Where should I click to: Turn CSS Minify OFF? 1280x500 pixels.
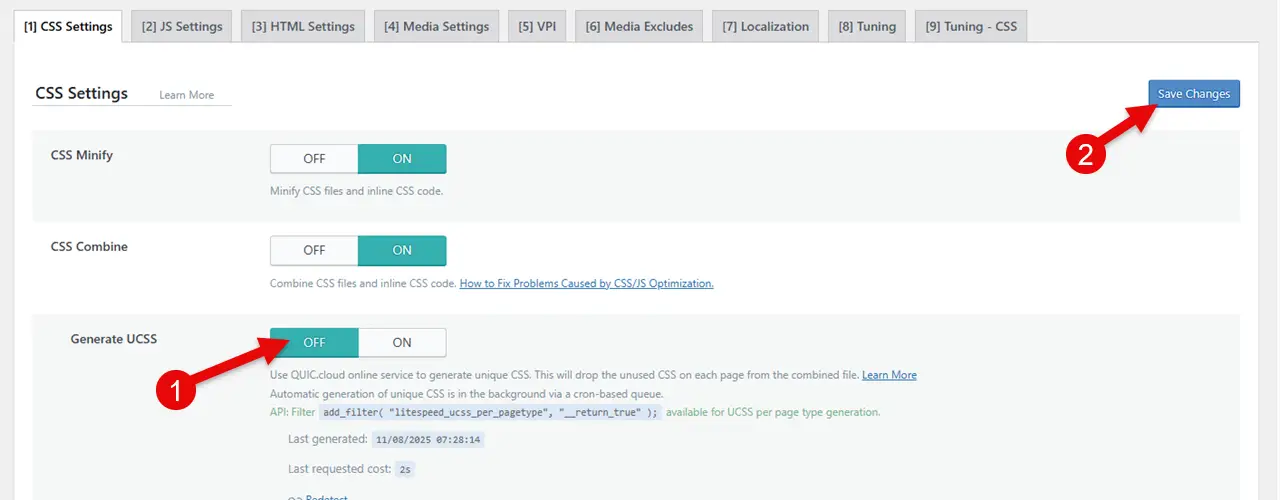coord(314,159)
